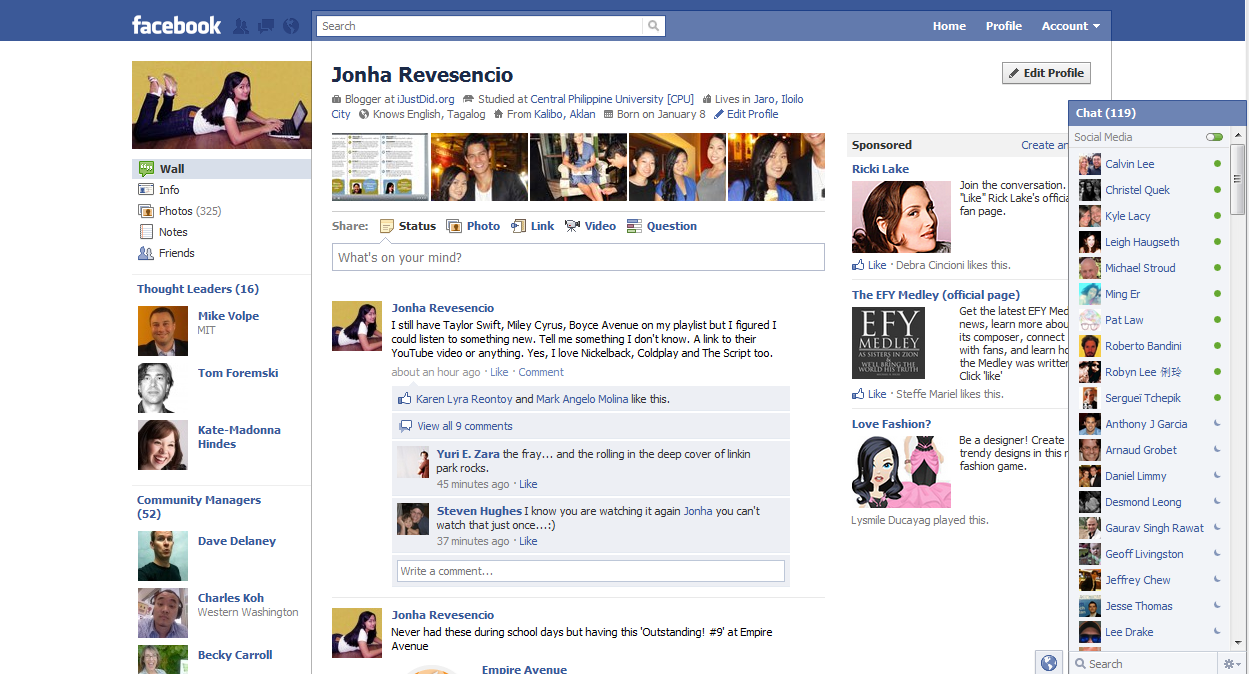Image resolution: width=1249 pixels, height=674 pixels.
Task: Click Jonha's profile picture
Action: click(222, 105)
